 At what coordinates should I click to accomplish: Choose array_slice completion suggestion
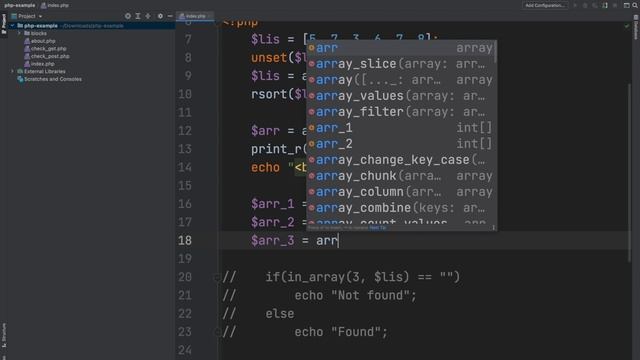click(400, 64)
